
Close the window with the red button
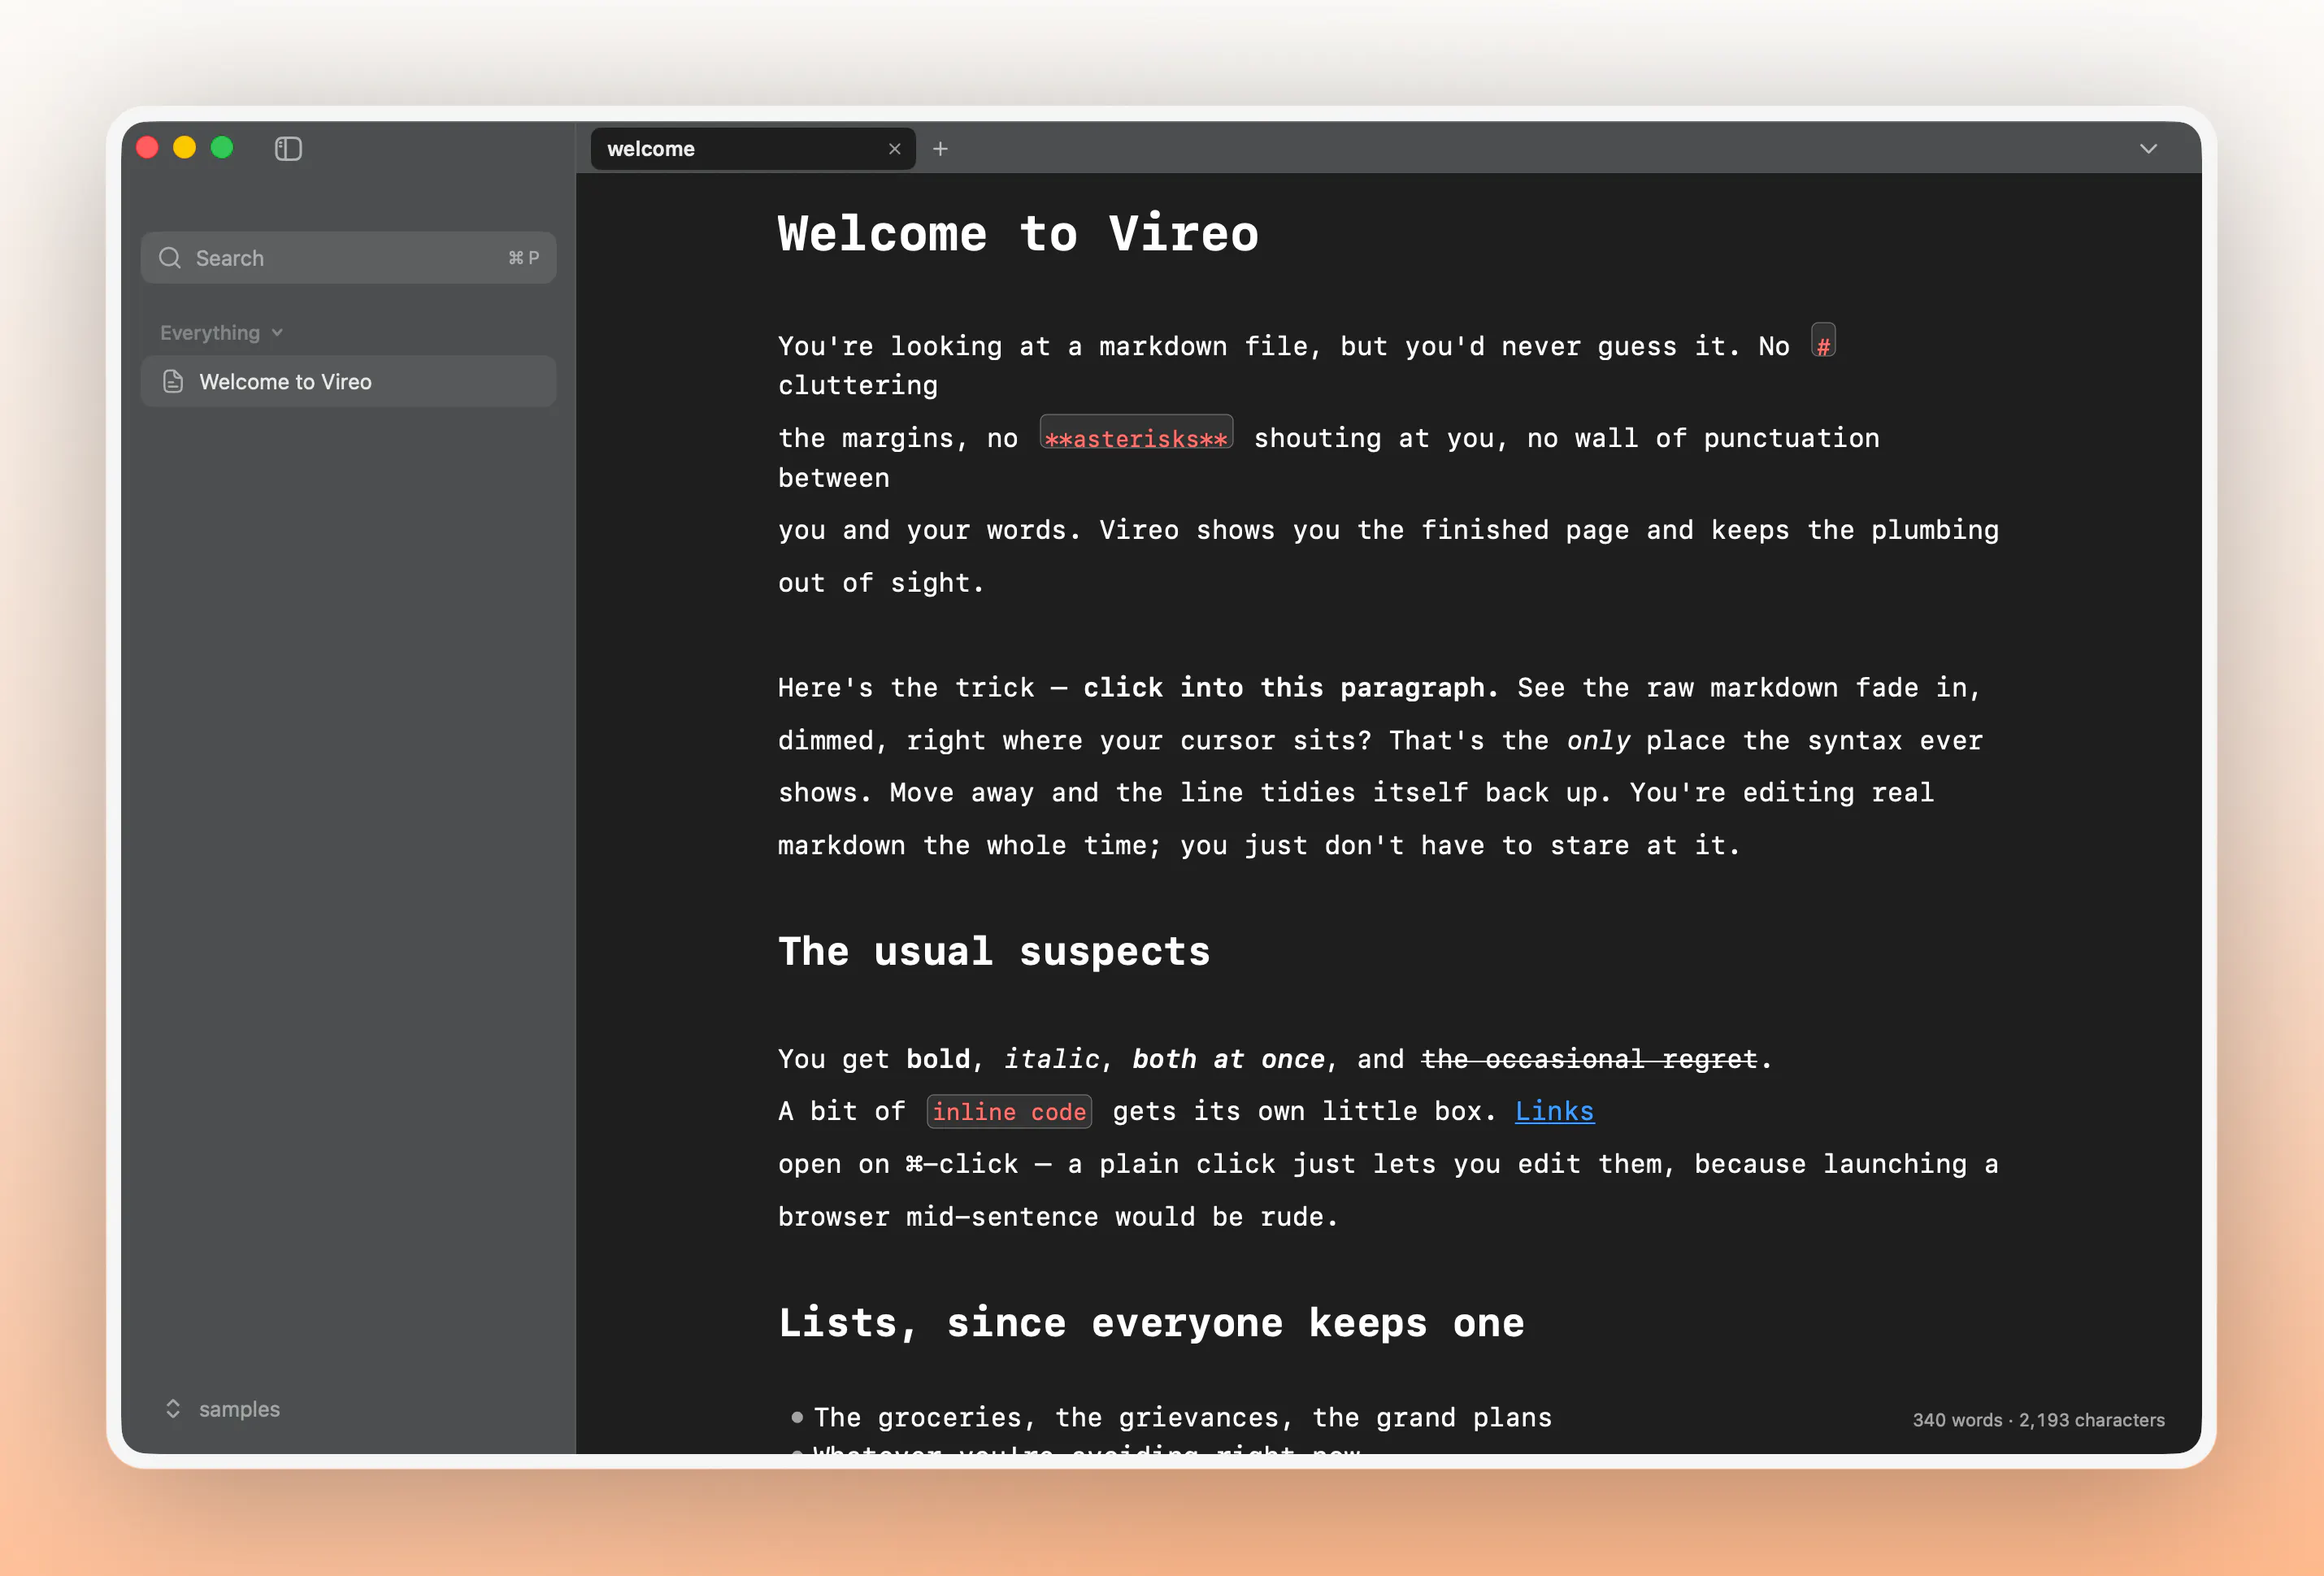147,148
